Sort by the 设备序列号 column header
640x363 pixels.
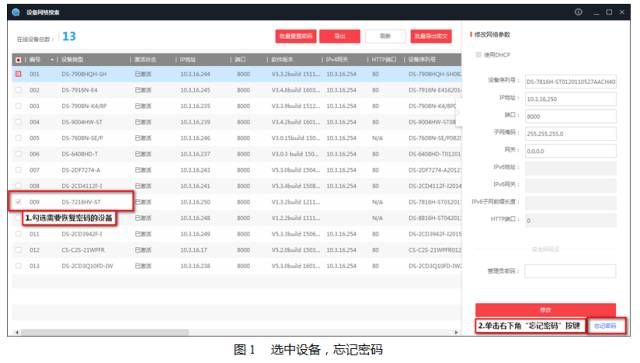tap(422, 60)
